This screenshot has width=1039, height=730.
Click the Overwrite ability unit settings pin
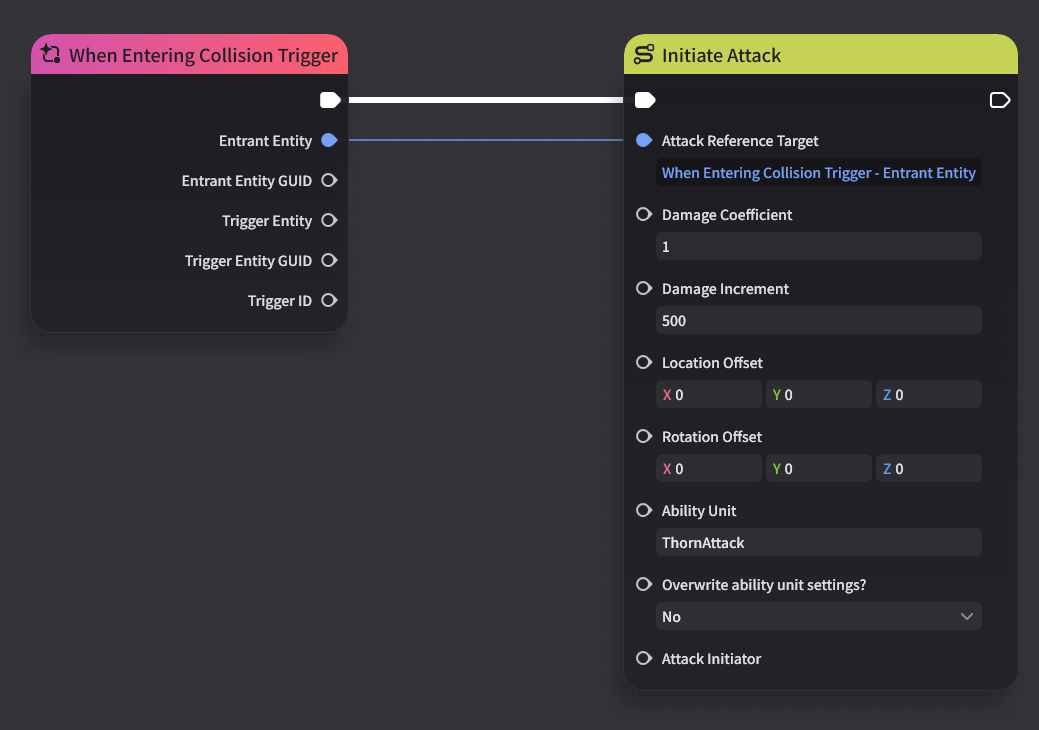tap(643, 584)
